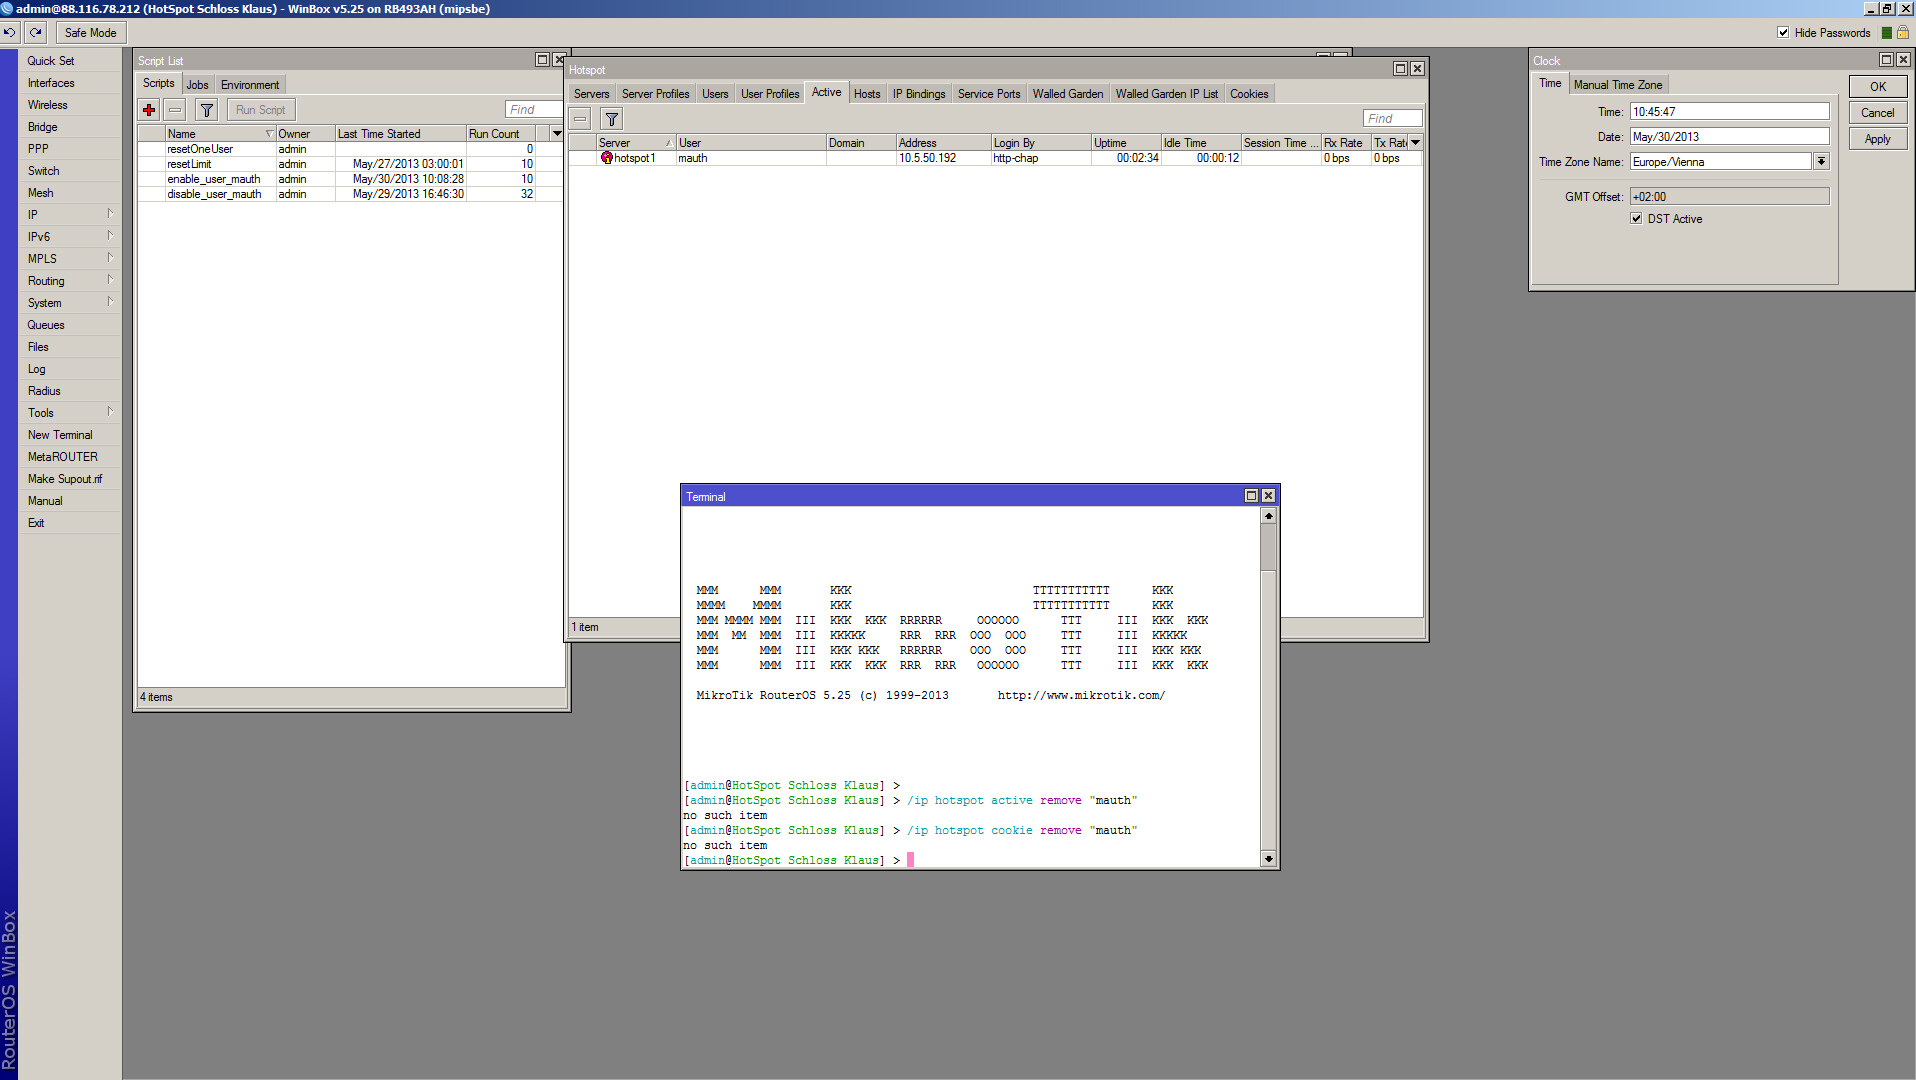Sort hotspot list by Uptime column
The image size is (1916, 1080).
(1126, 143)
